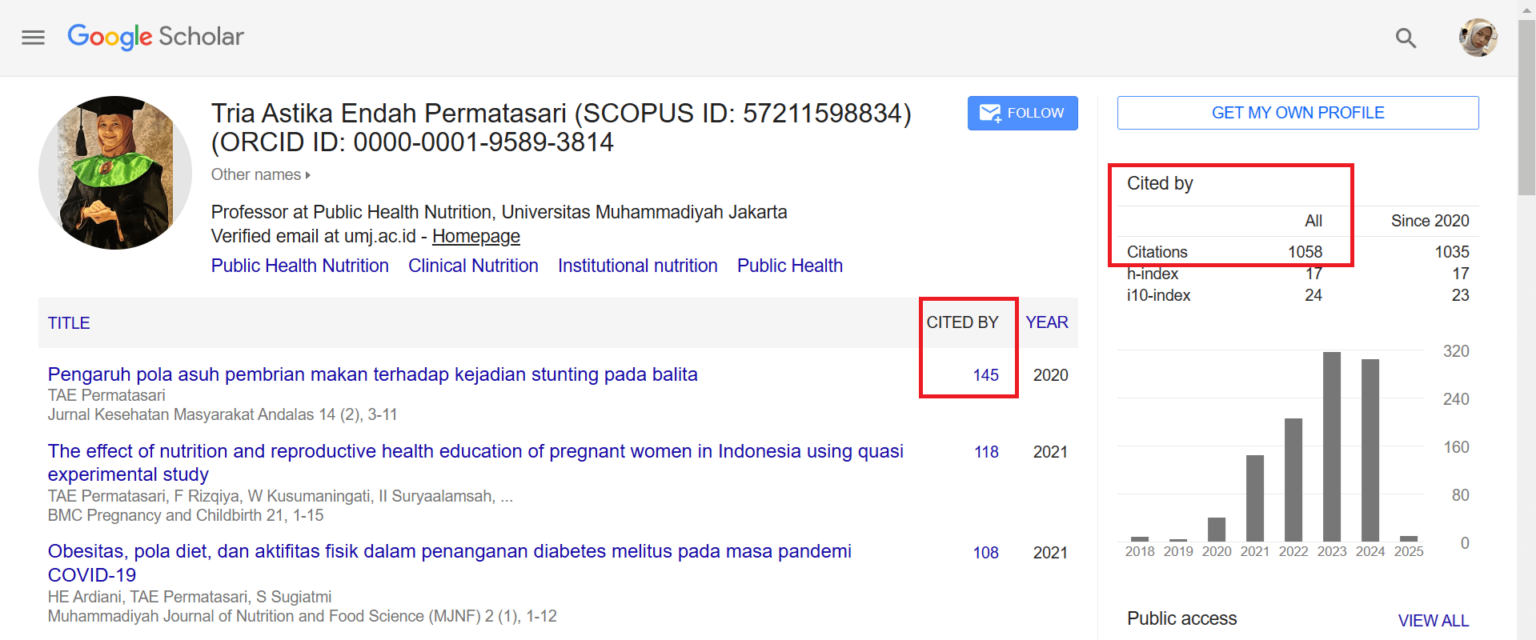Open the Public Health Nutrition interest tag
Screen dimensions: 1536x640
pyautogui.click(x=299, y=265)
